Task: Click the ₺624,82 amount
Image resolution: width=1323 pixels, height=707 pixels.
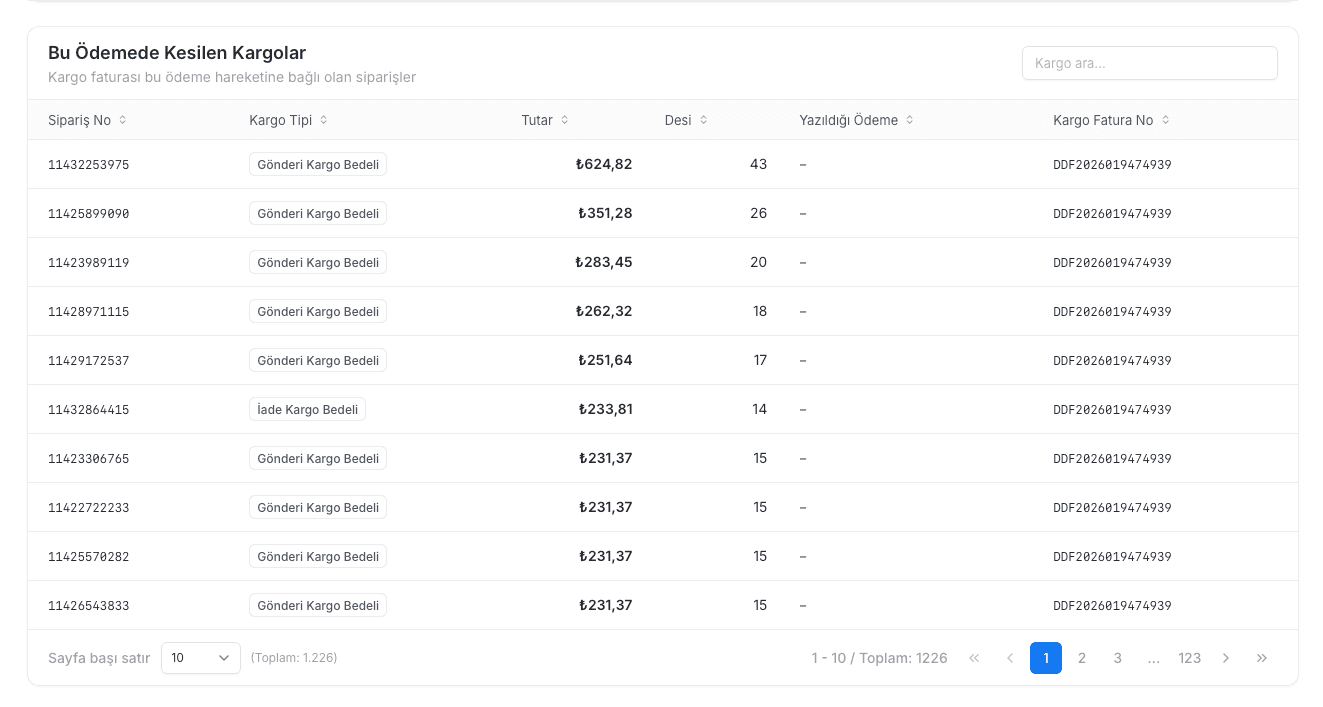Action: 604,164
